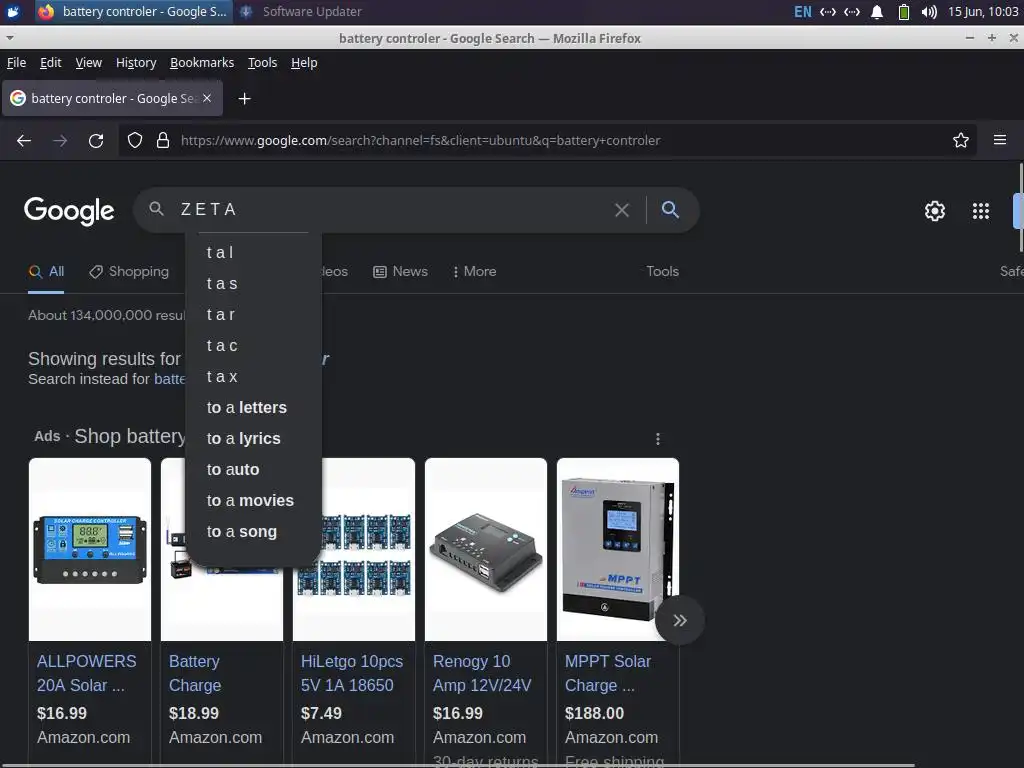
Task: Switch to the Shopping results tab
Action: (x=129, y=272)
